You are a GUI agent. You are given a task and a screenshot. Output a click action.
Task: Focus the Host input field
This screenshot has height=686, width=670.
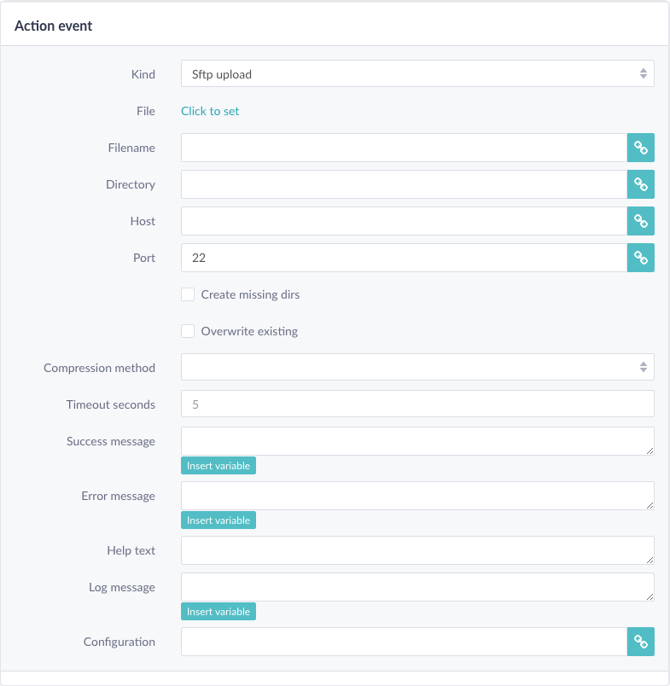[x=404, y=221]
